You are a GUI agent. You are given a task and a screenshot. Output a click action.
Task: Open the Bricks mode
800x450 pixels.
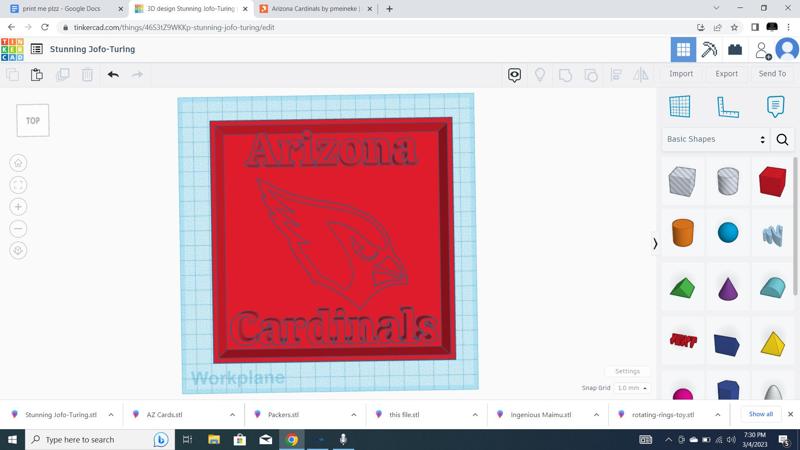[x=735, y=49]
